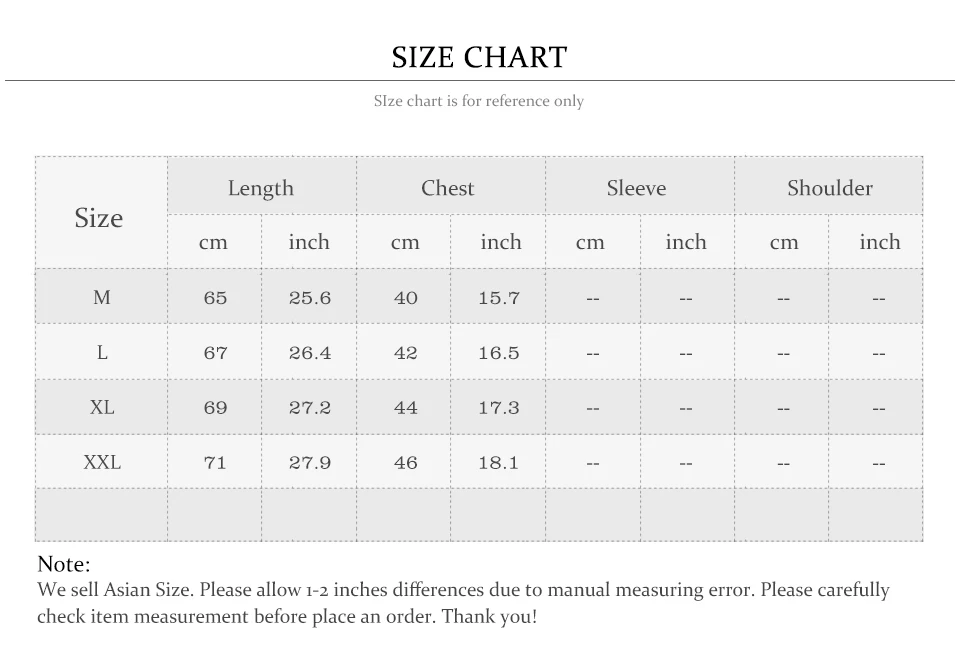Image resolution: width=960 pixels, height=670 pixels.
Task: Select the XL size row label
Action: pos(102,407)
